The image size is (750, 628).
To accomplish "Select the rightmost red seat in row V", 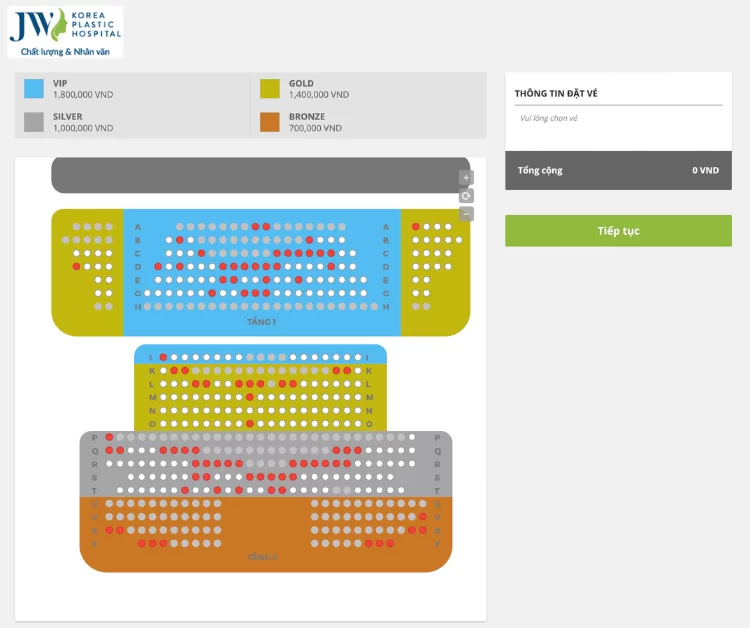I will (423, 517).
